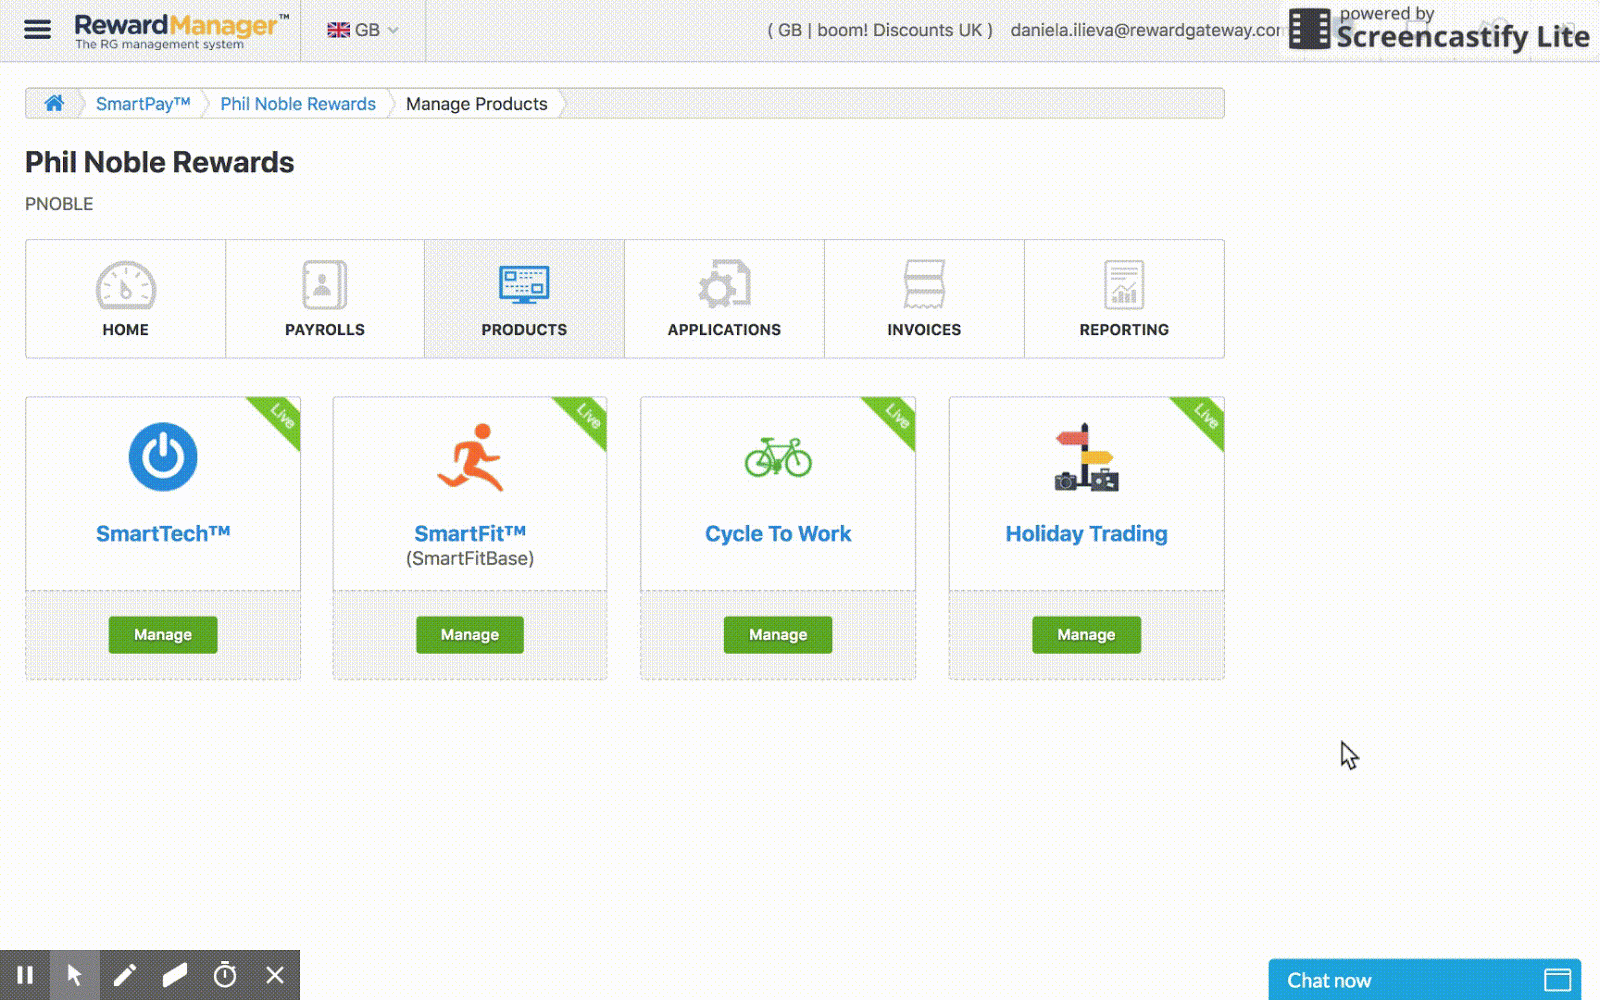Click the Reward Manager logo

pos(182,30)
